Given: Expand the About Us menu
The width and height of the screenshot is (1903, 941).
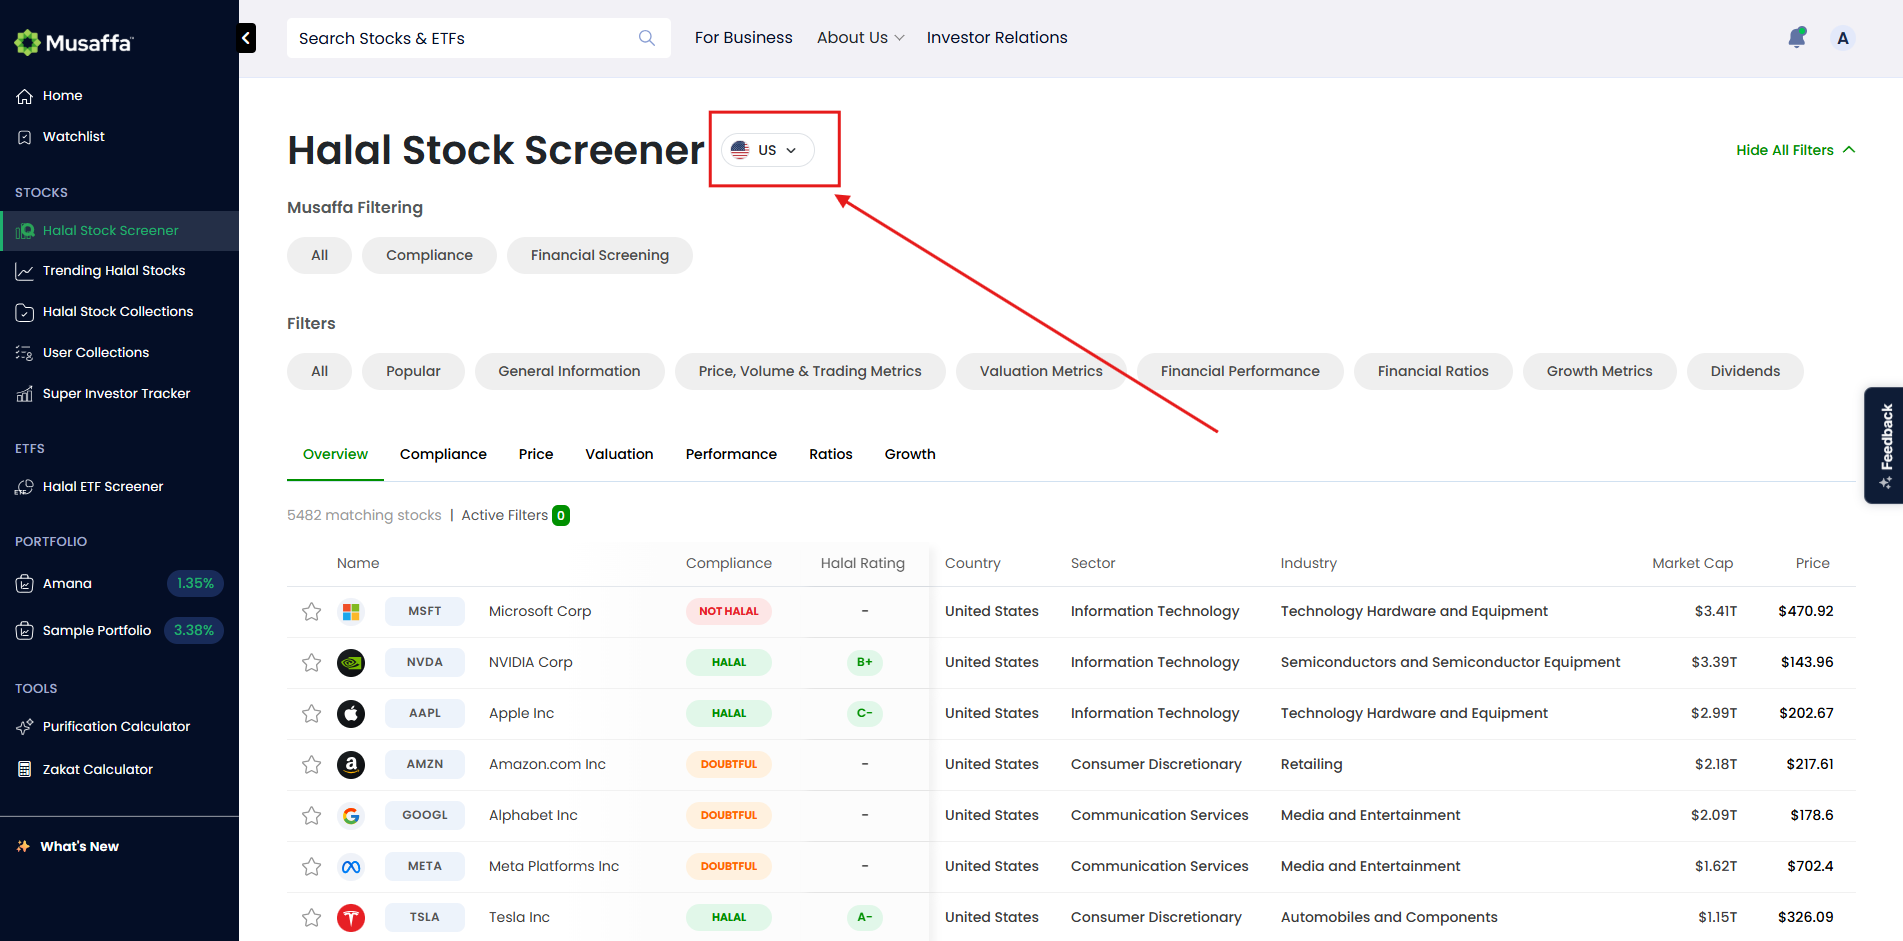Looking at the screenshot, I should click(x=860, y=38).
